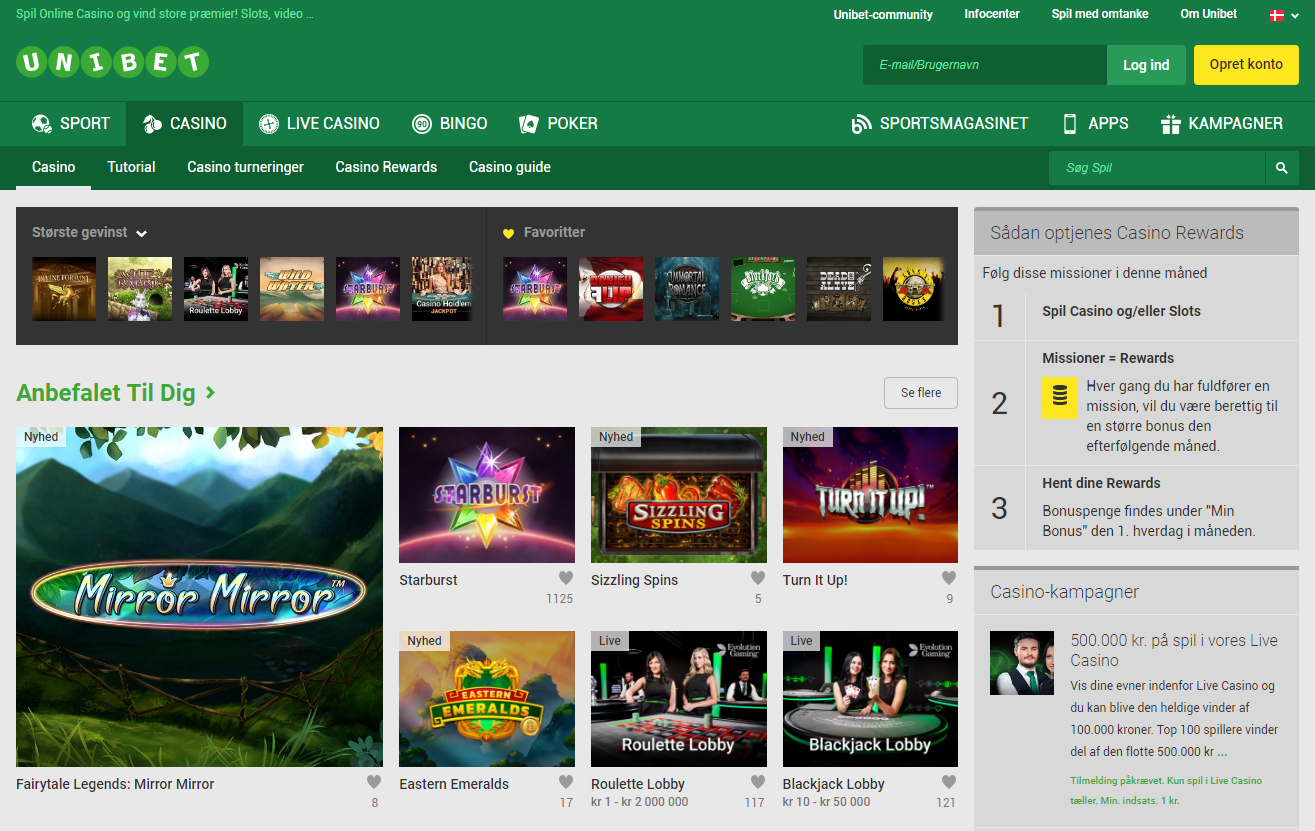Image resolution: width=1315 pixels, height=831 pixels.
Task: Click the Opret konto button
Action: click(x=1246, y=64)
